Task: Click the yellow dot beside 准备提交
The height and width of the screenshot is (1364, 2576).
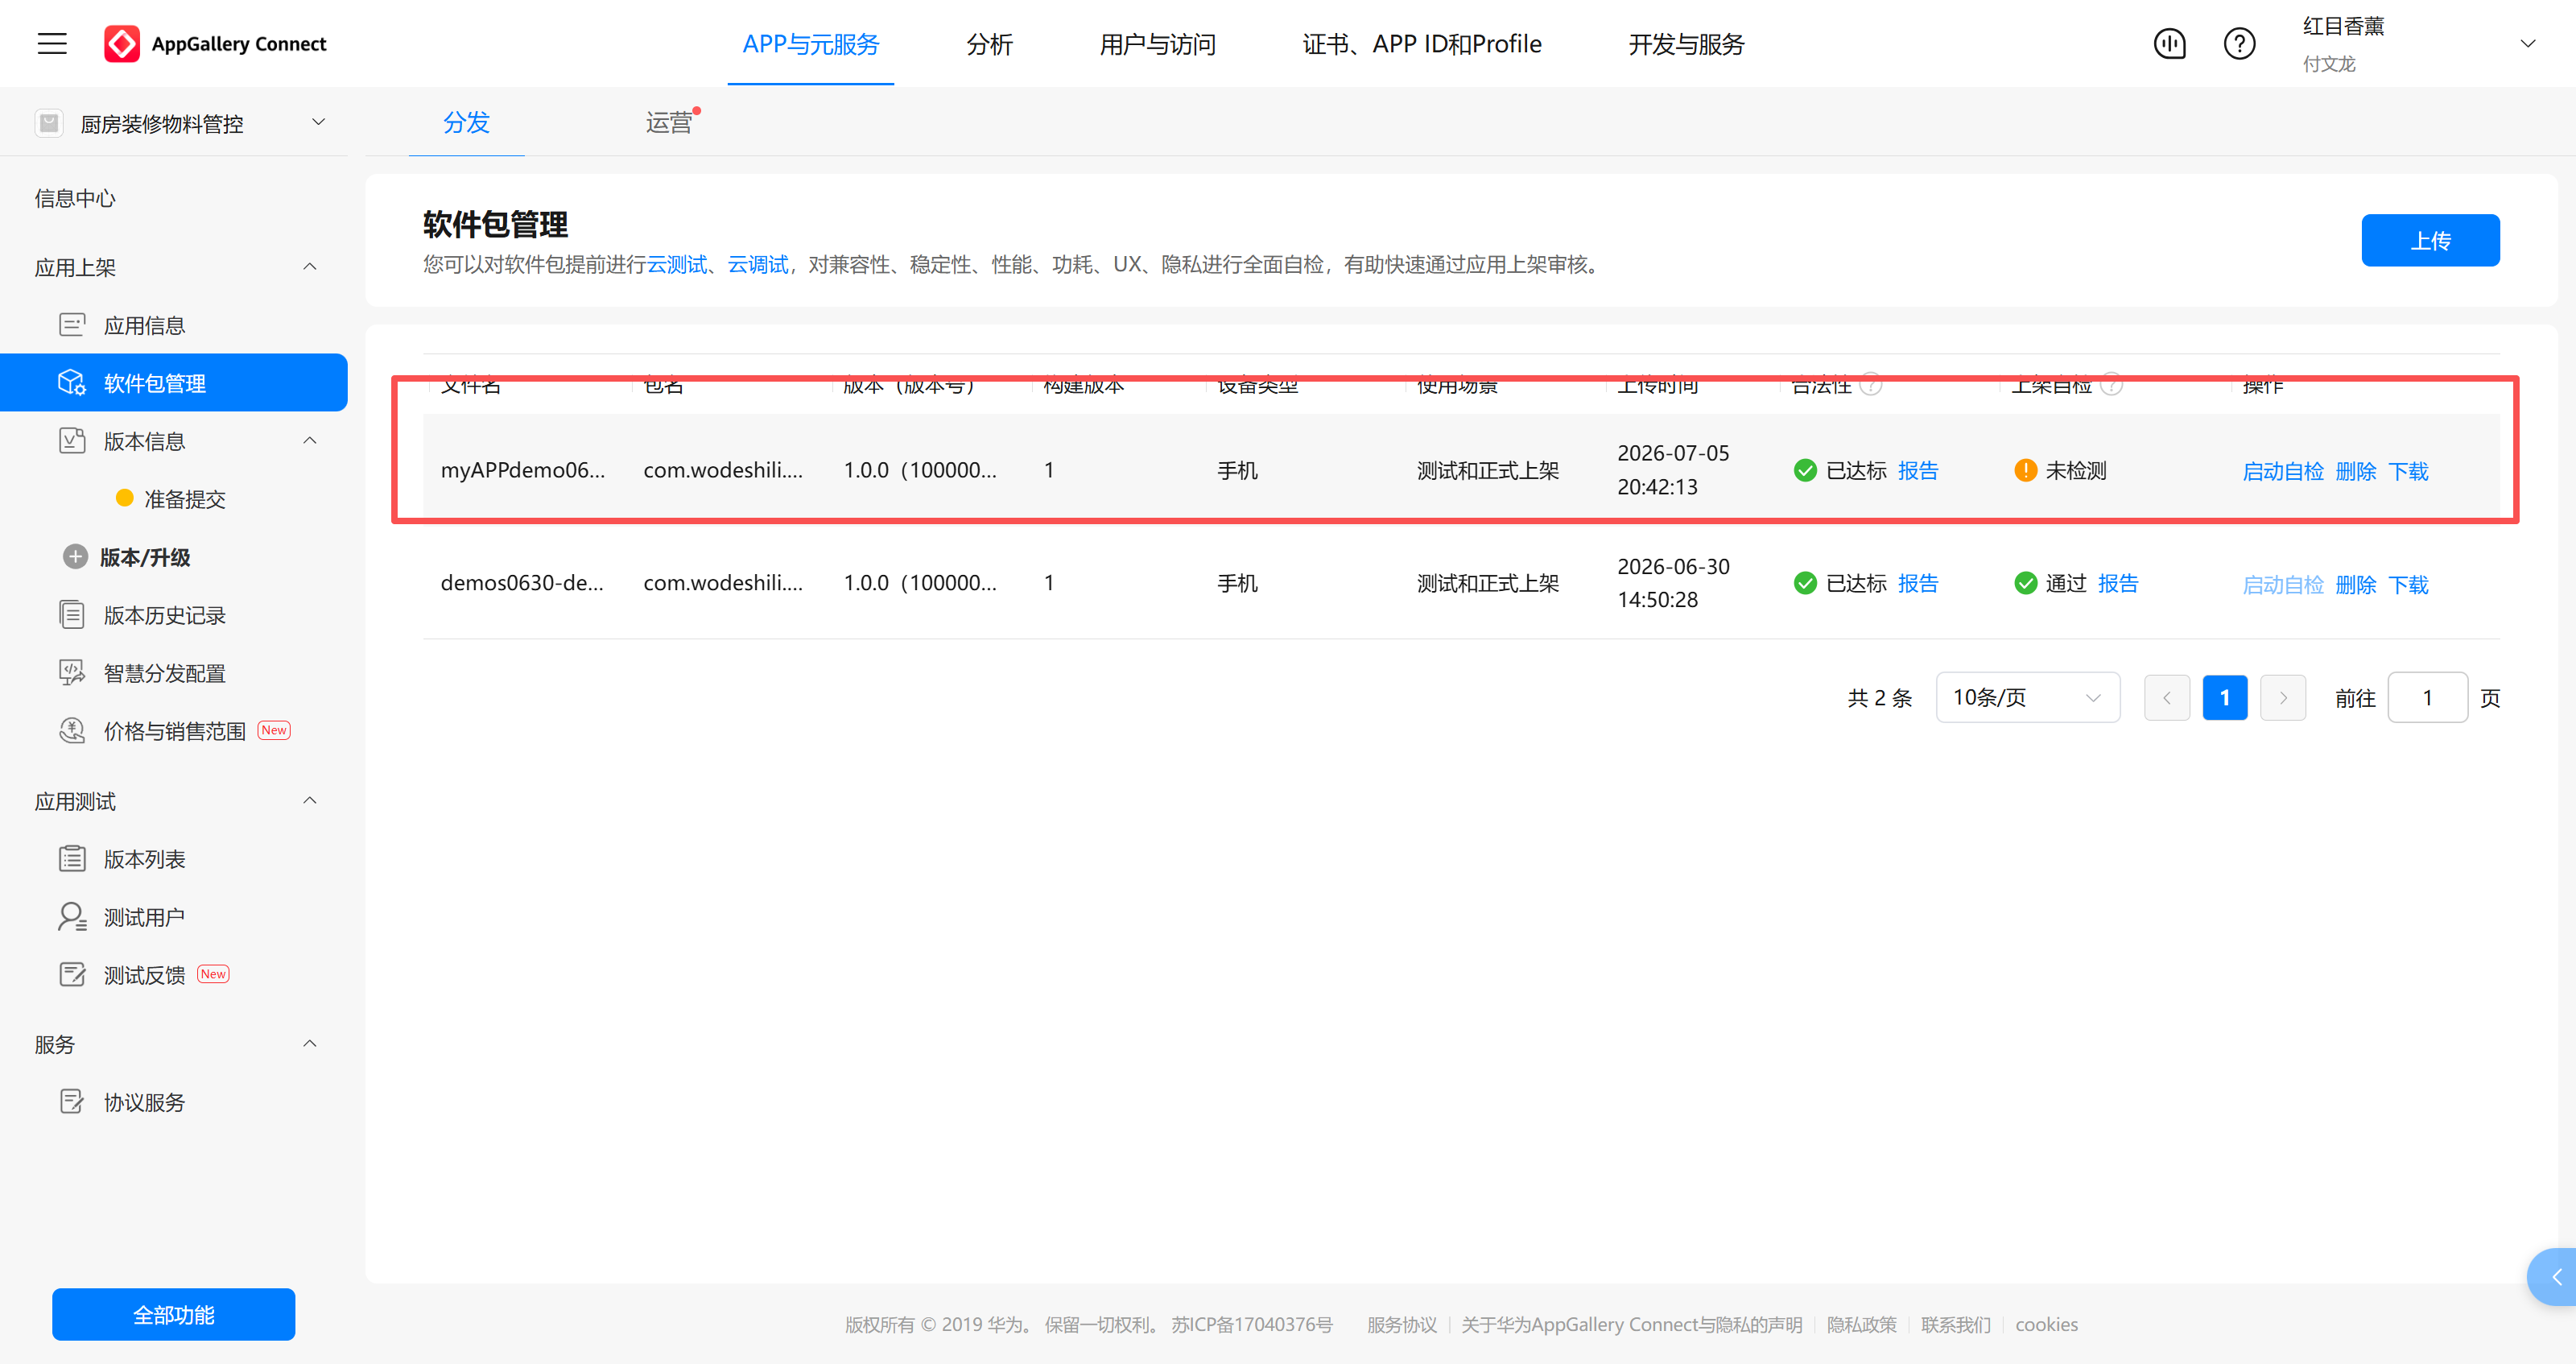Action: tap(124, 498)
